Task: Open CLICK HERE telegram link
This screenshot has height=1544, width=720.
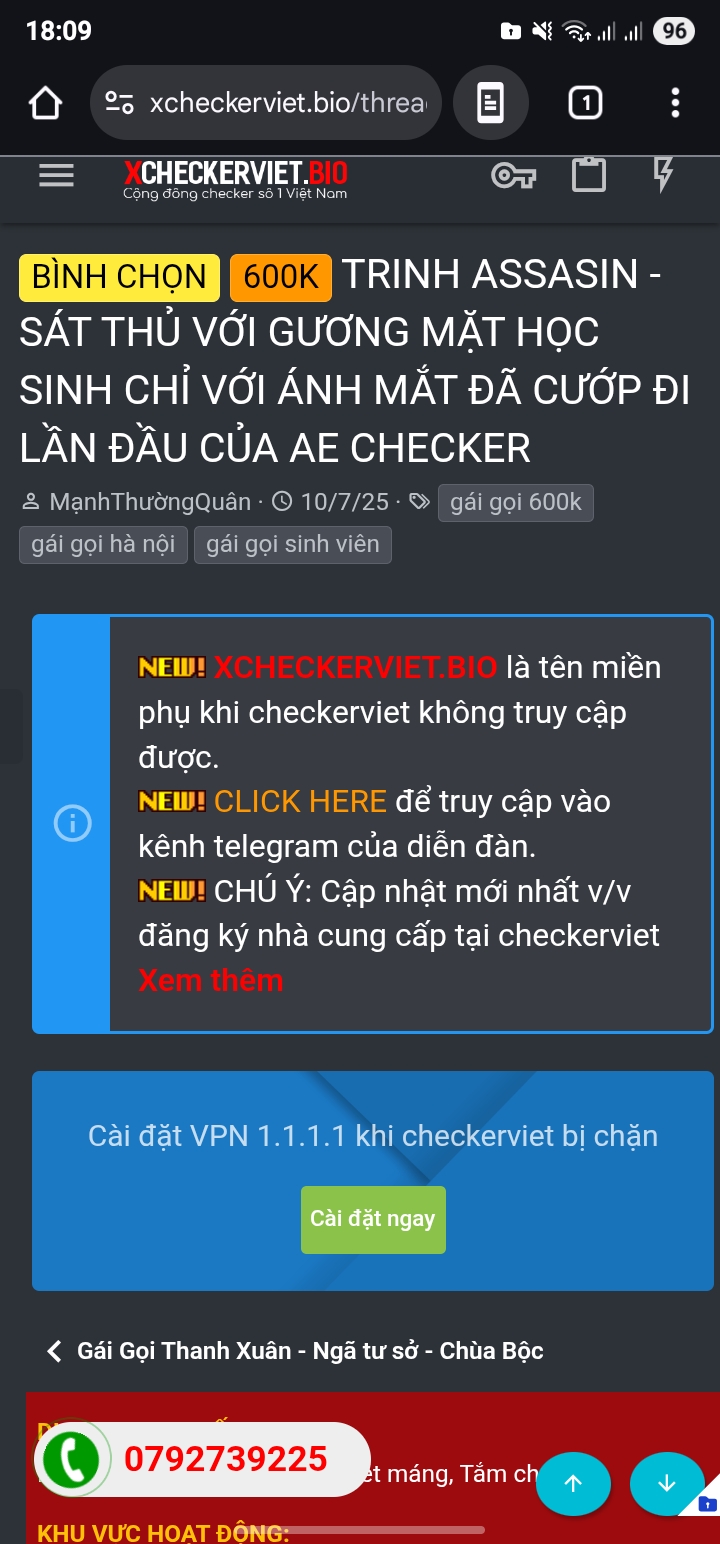Action: (300, 801)
